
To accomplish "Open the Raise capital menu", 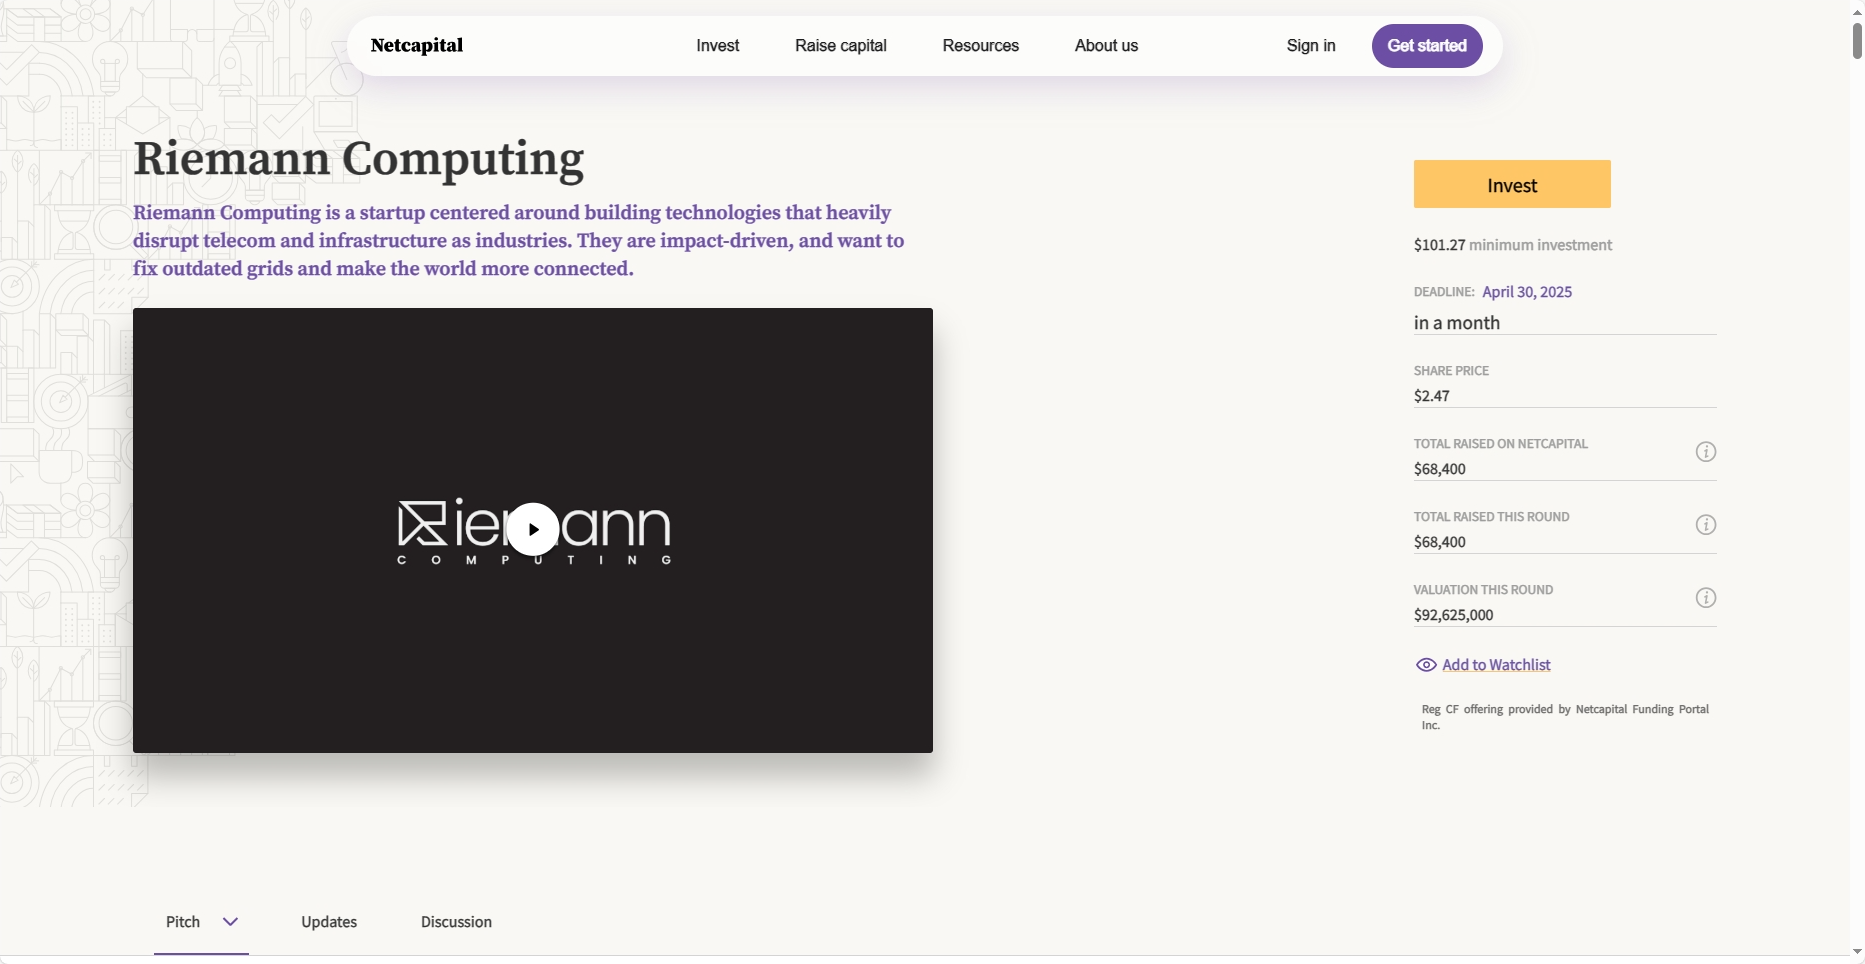I will point(841,46).
